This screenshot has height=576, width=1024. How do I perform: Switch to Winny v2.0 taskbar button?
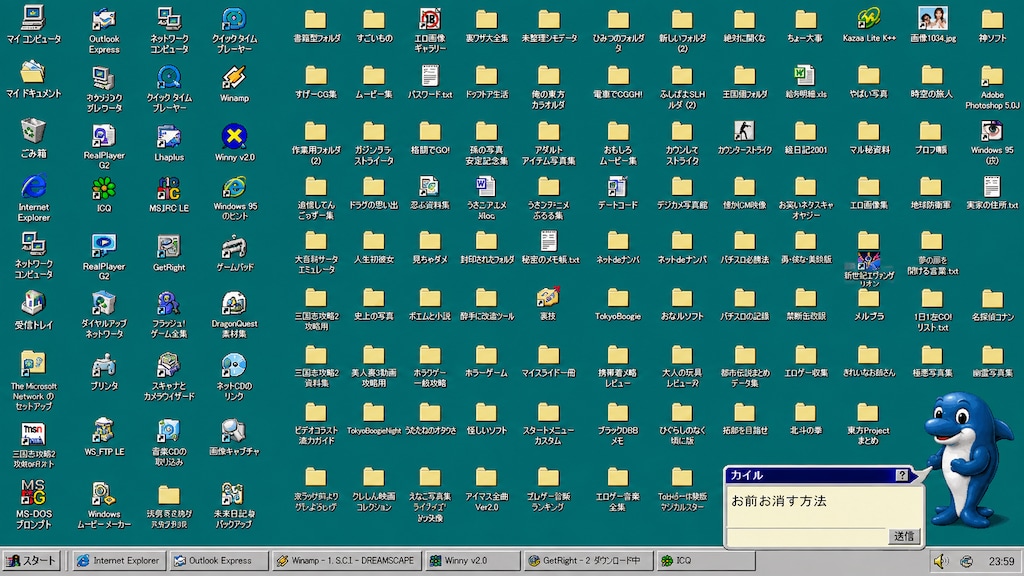click(473, 560)
